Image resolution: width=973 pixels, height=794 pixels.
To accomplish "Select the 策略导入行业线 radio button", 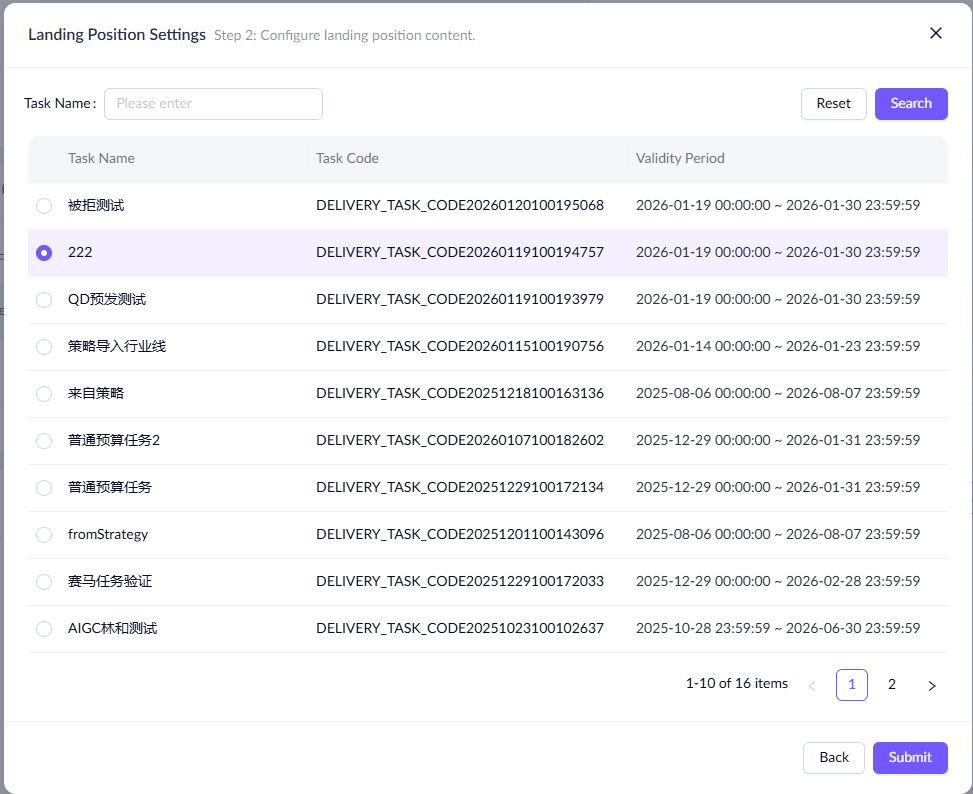I will (x=44, y=347).
